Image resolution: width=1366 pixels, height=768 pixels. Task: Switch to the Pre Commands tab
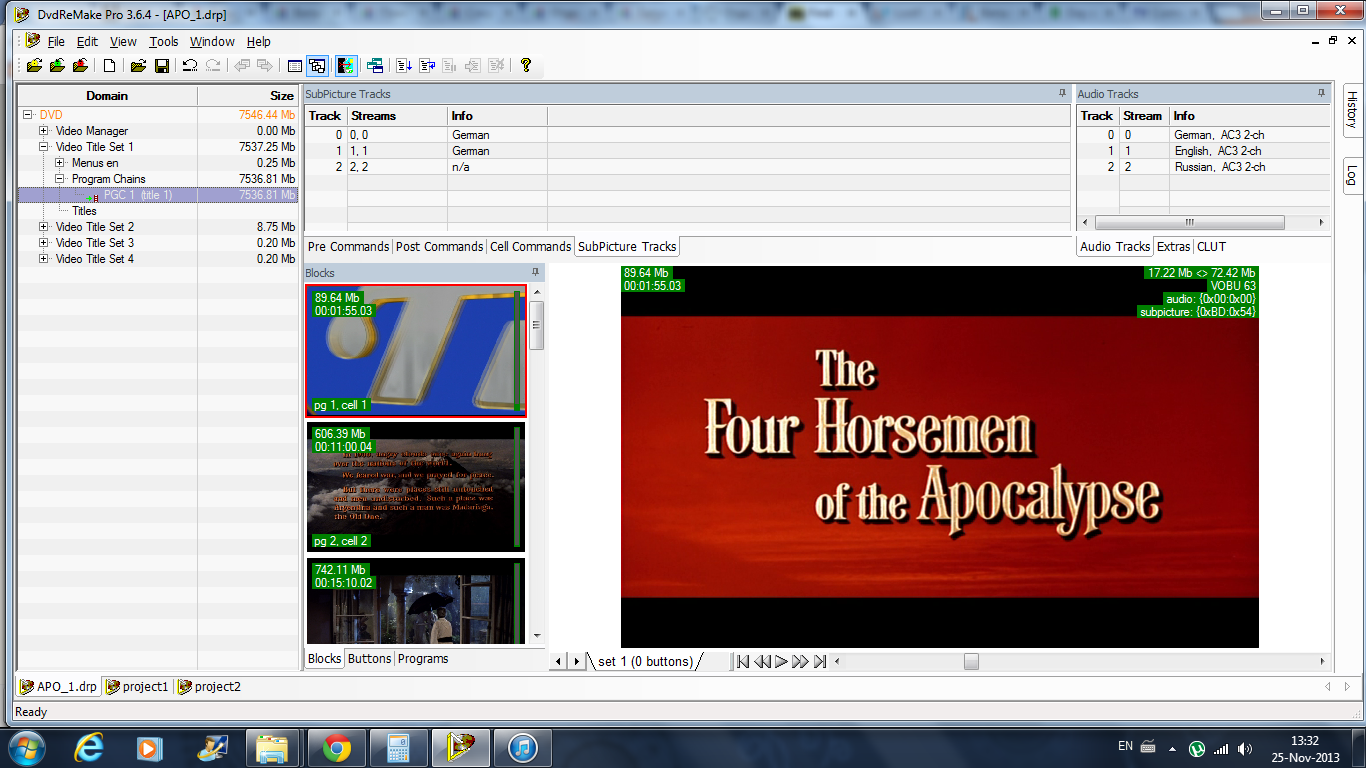point(348,246)
